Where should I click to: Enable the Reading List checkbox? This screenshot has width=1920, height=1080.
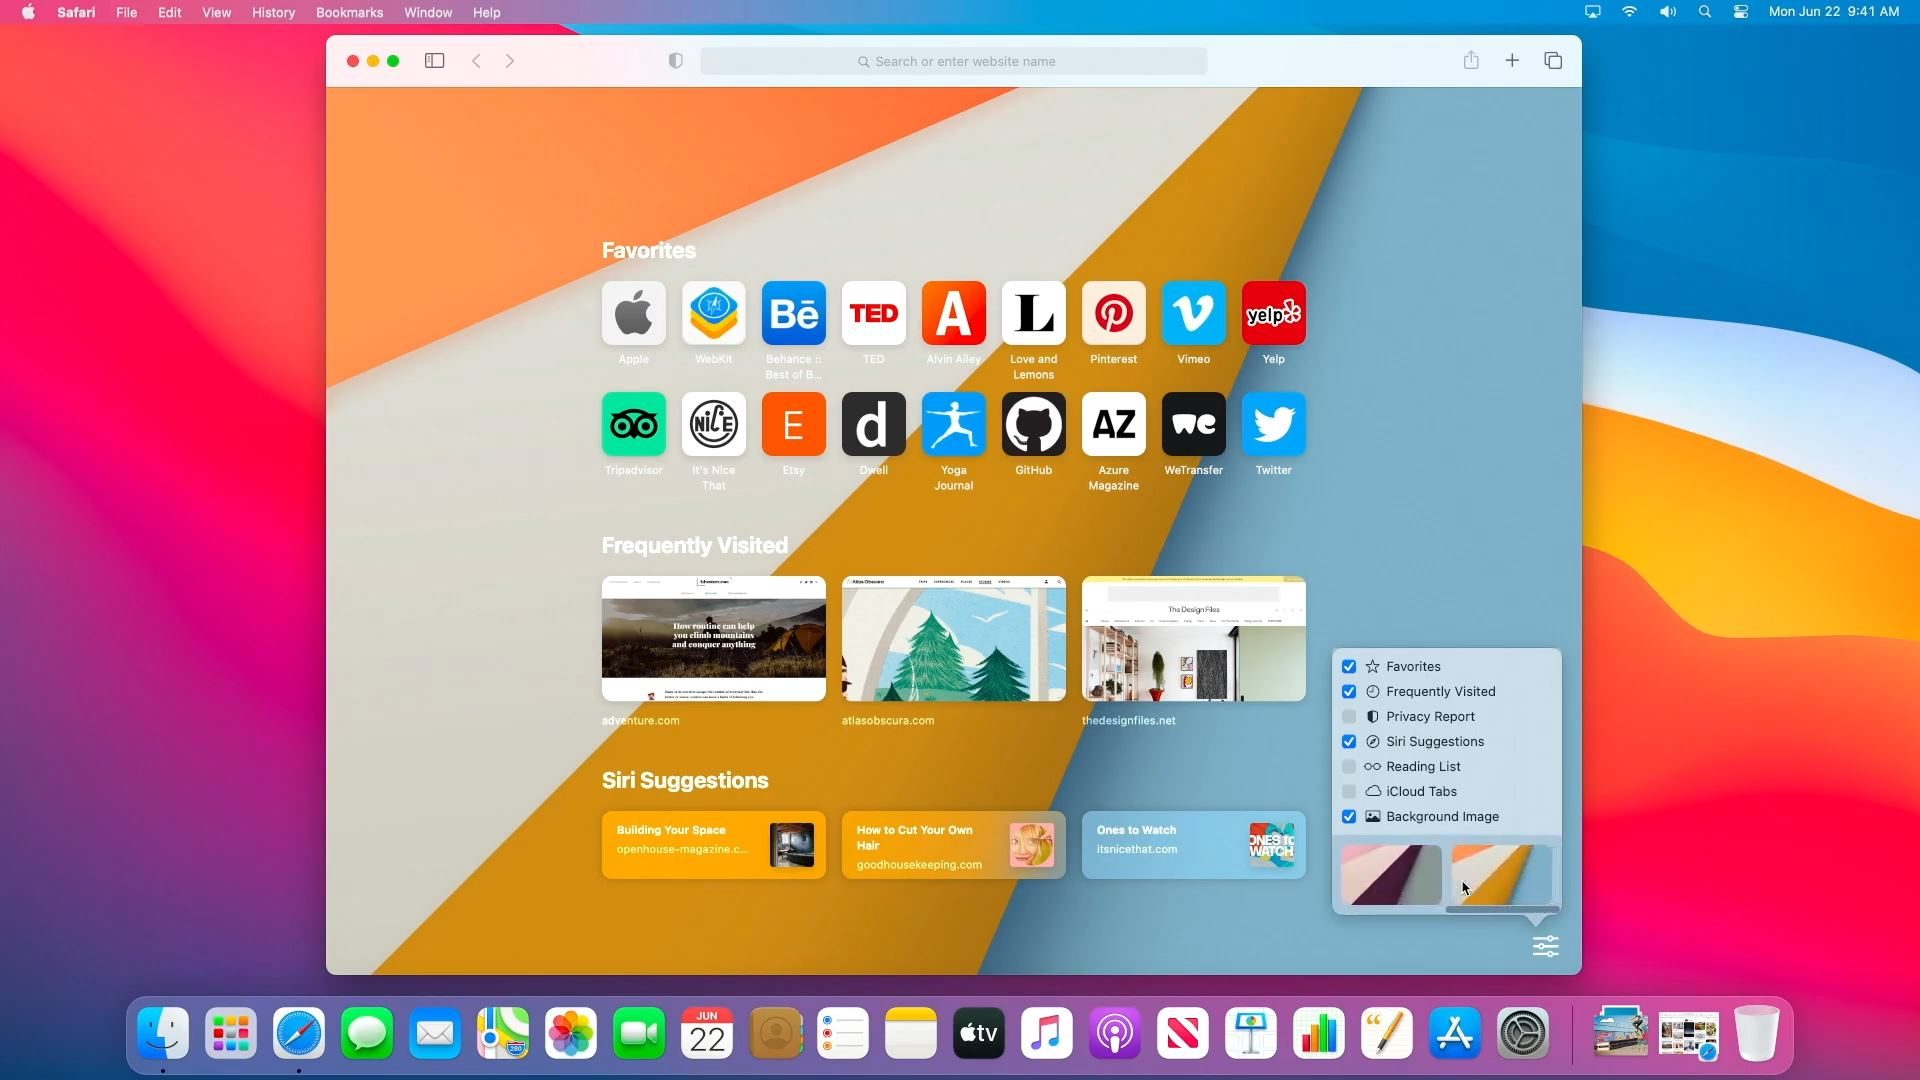1349,767
